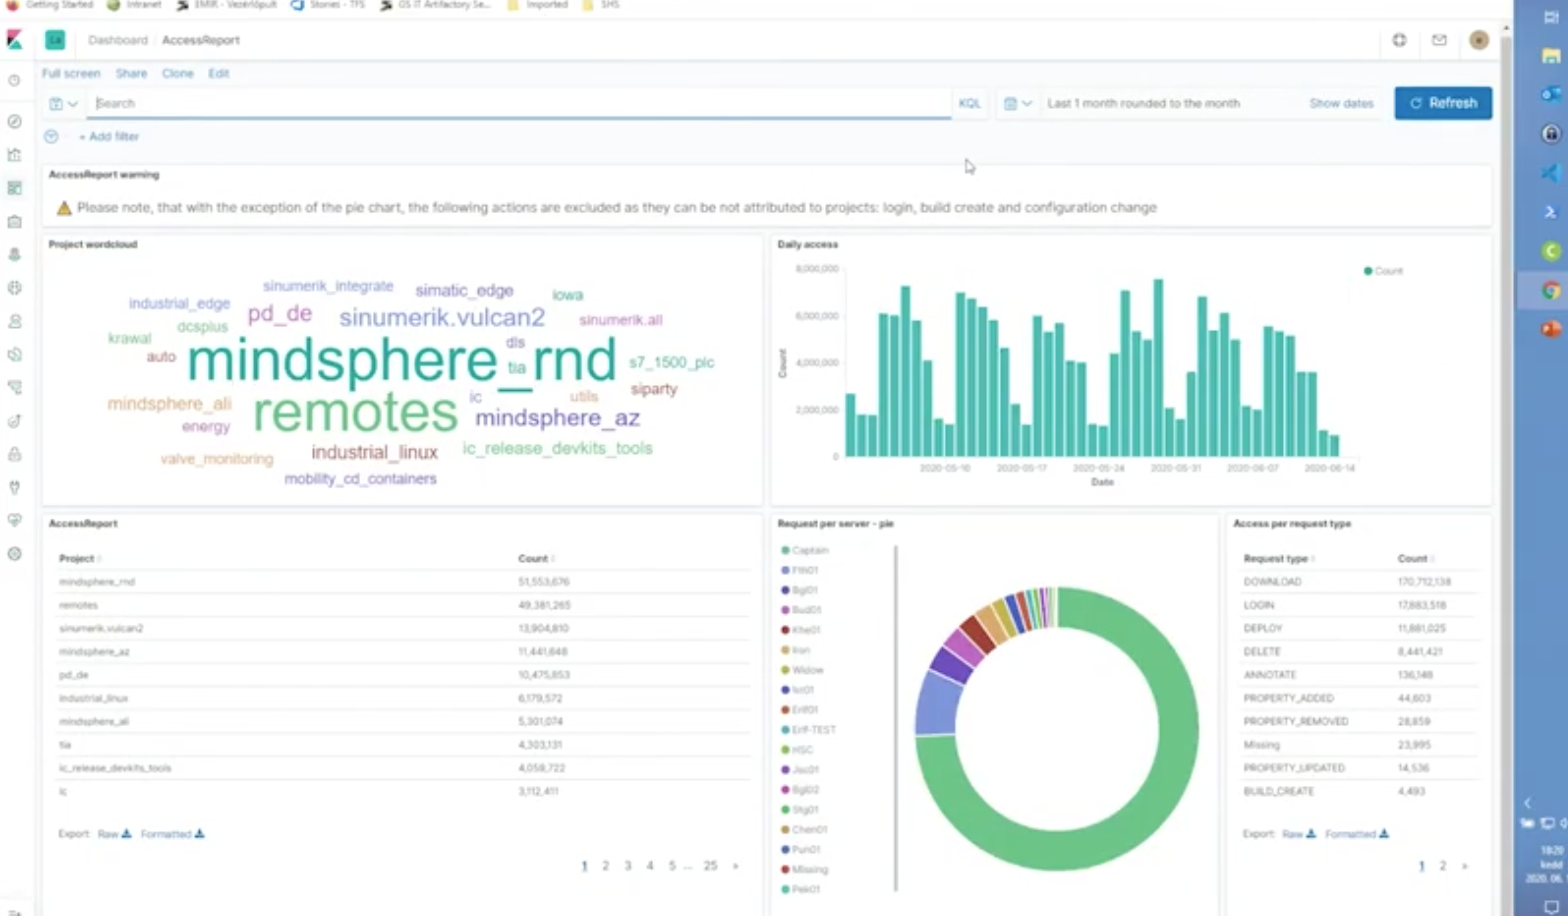Open Management gear icon in sidebar
1568x916 pixels.
click(x=14, y=553)
